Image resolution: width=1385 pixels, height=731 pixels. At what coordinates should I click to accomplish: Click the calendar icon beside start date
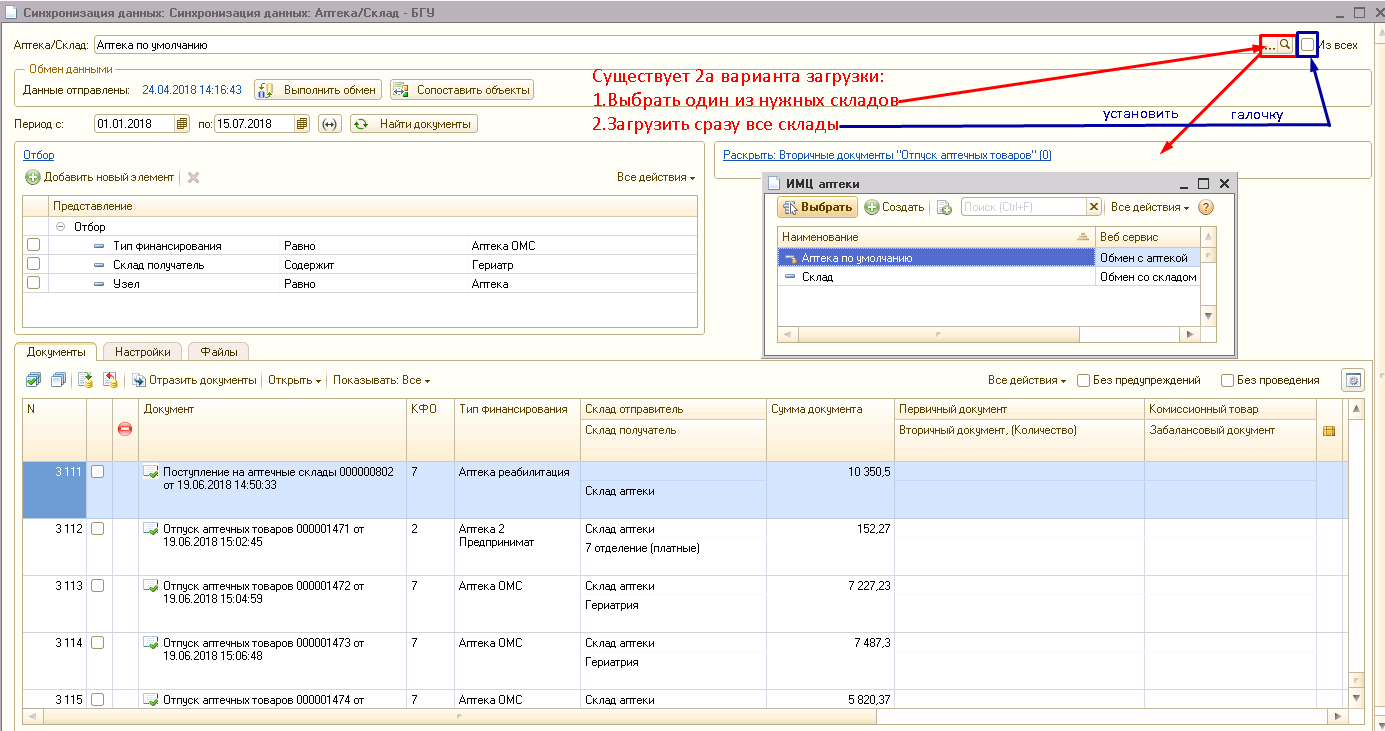pos(181,124)
